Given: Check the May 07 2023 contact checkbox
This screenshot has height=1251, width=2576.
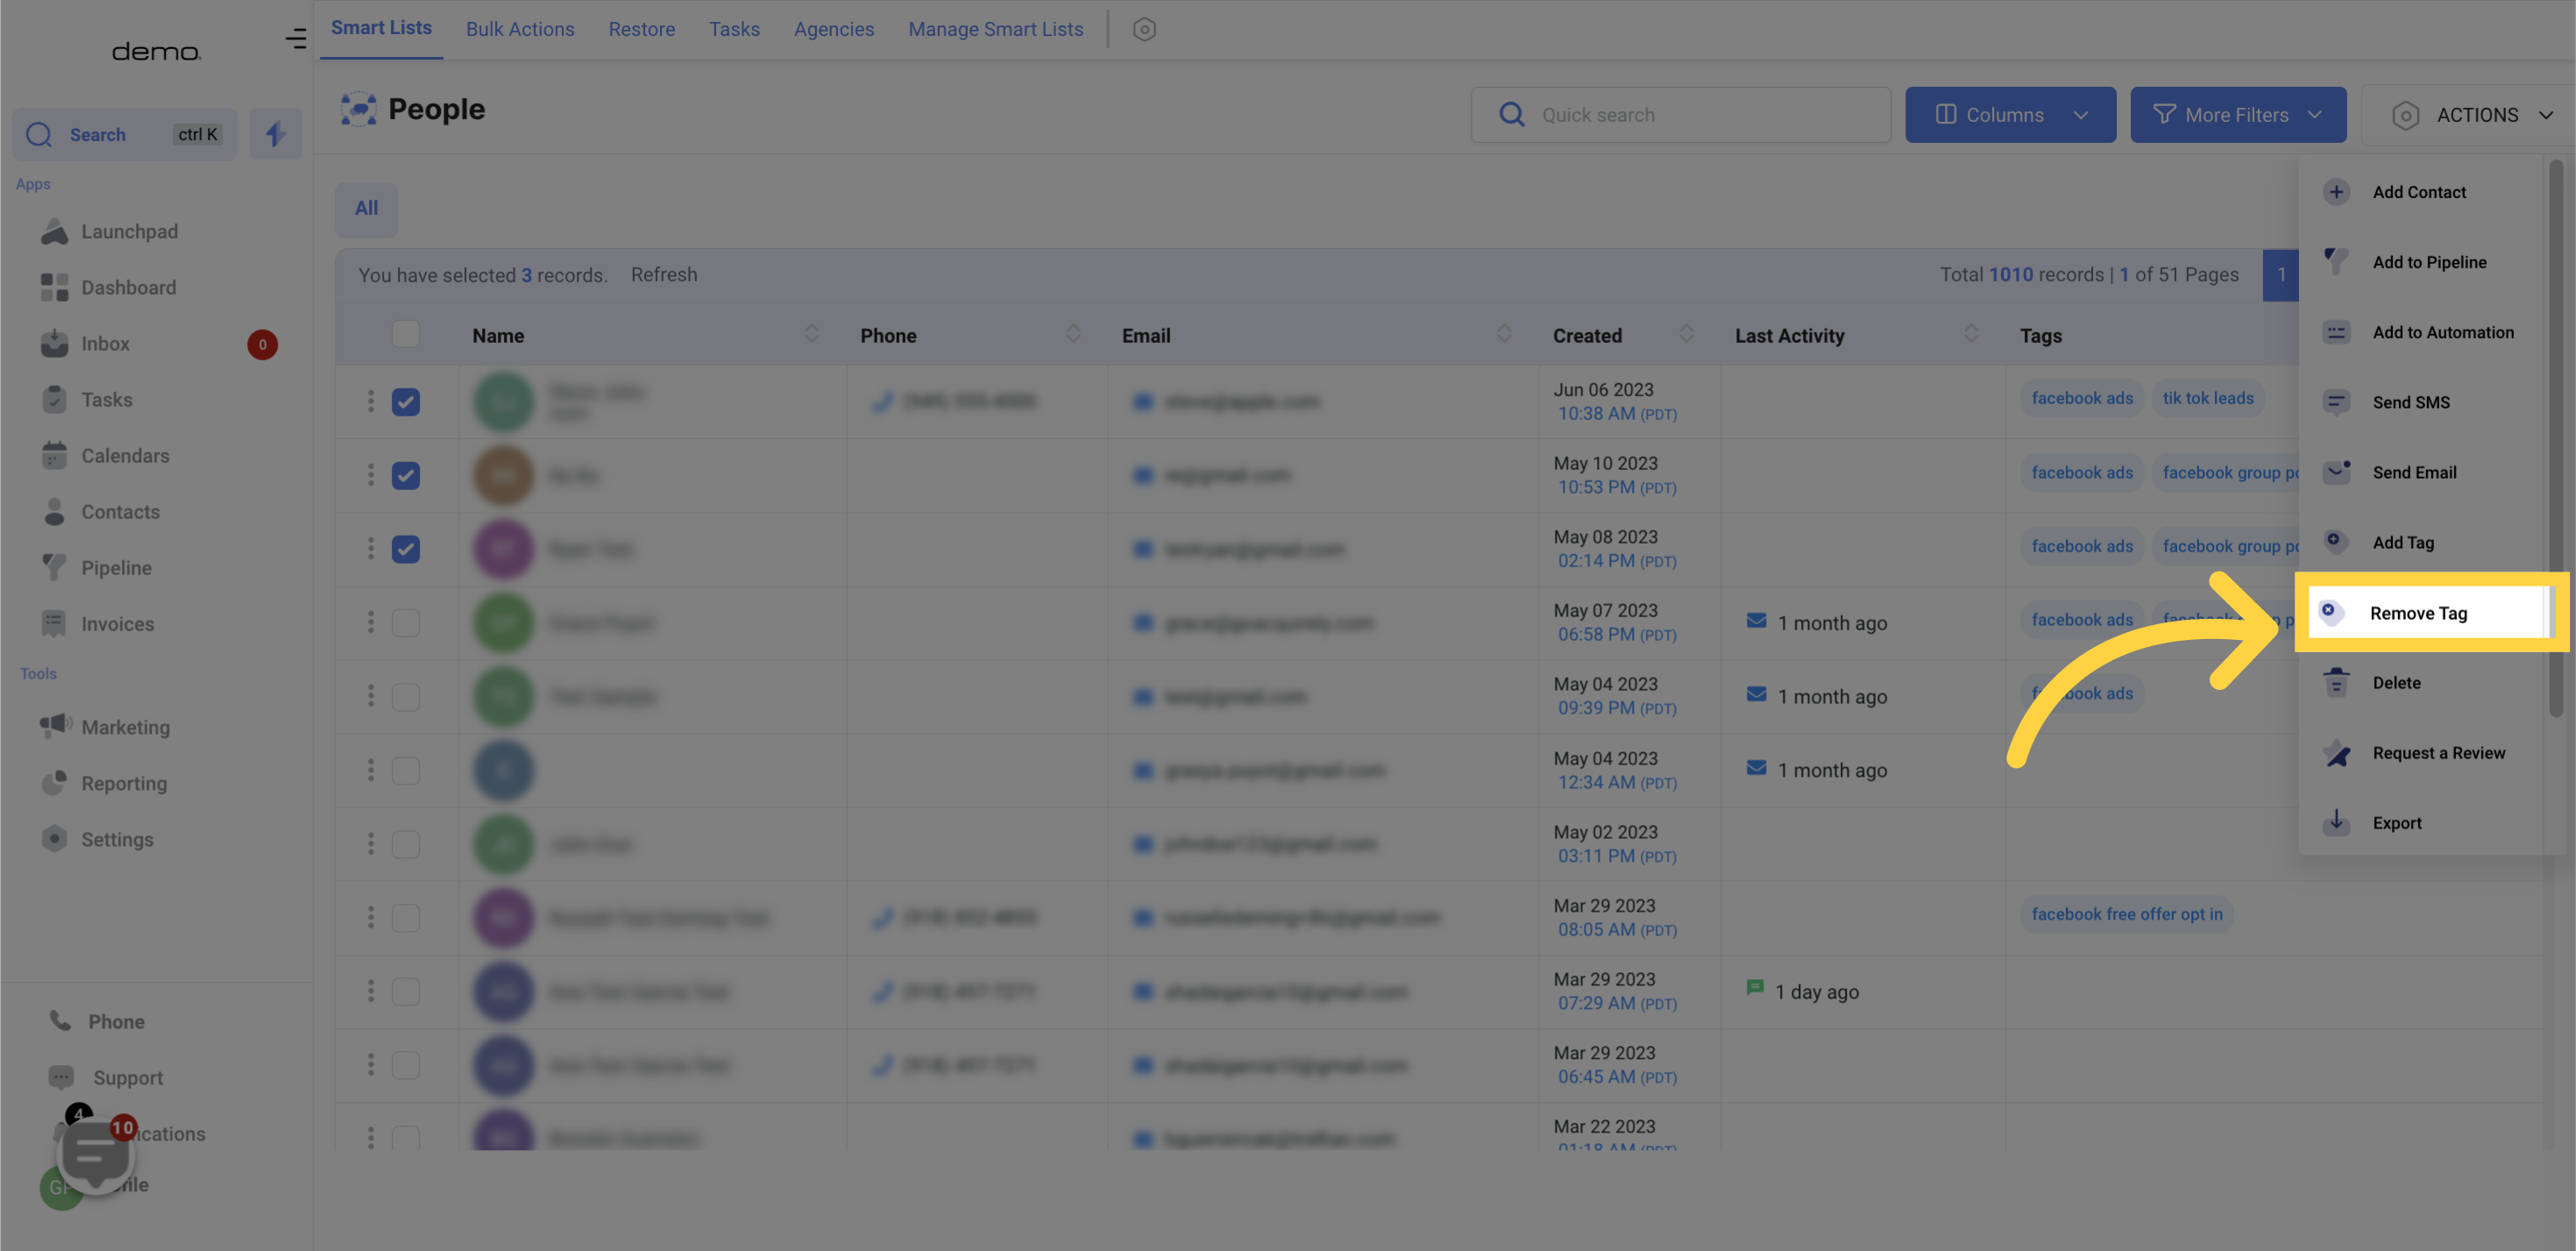Looking at the screenshot, I should pyautogui.click(x=405, y=622).
